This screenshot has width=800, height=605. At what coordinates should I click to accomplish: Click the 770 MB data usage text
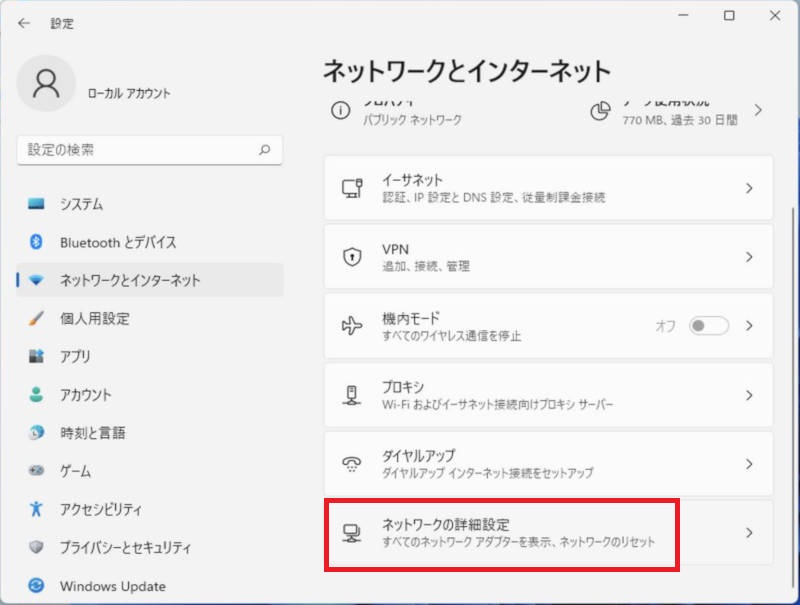pyautogui.click(x=680, y=120)
